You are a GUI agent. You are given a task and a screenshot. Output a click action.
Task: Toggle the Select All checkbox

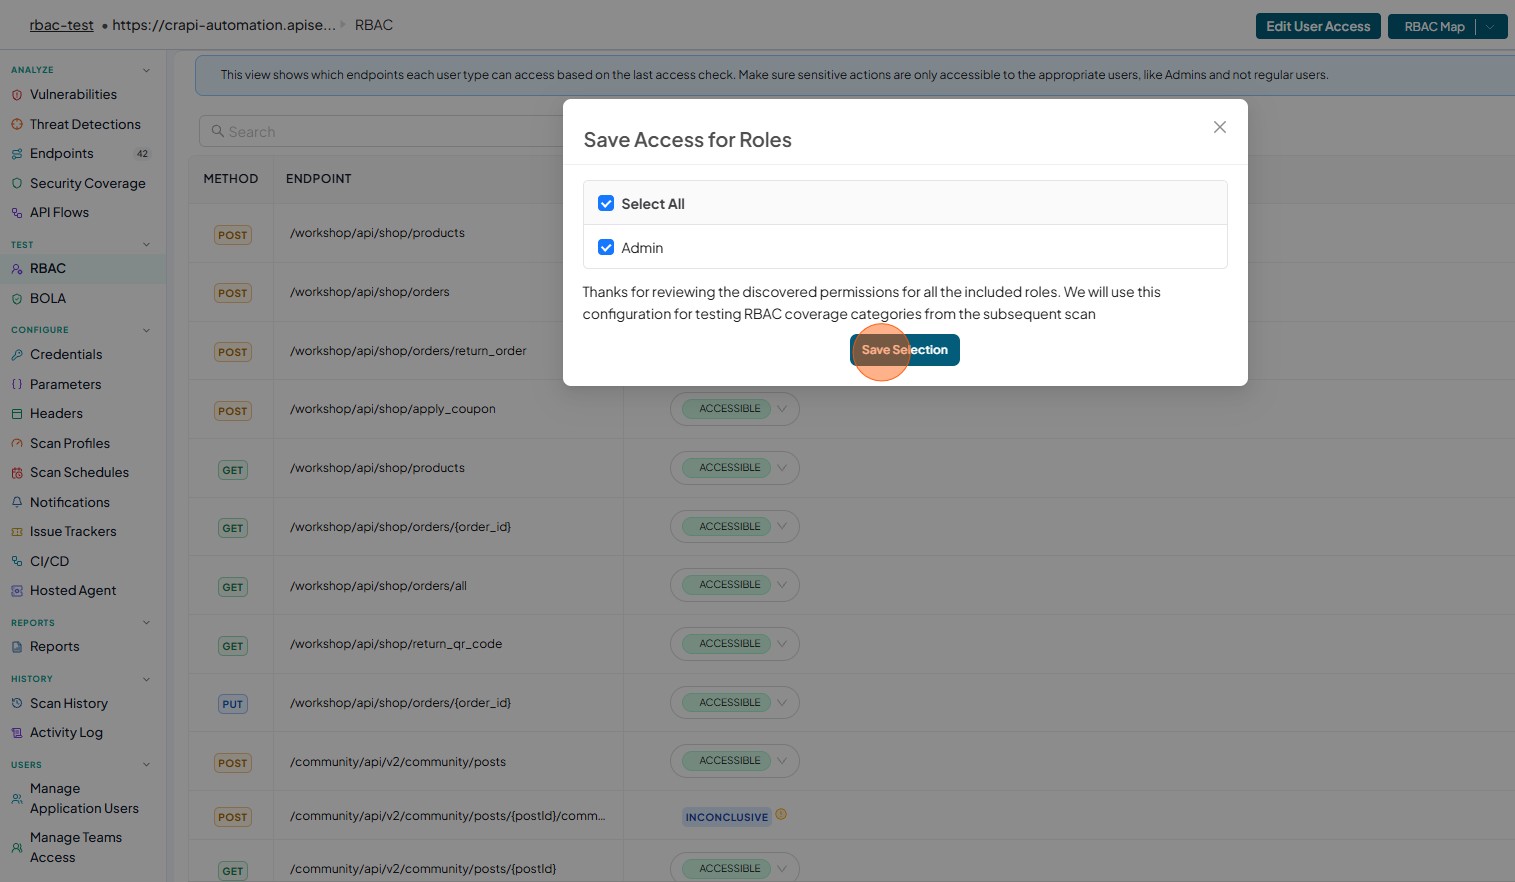click(606, 203)
